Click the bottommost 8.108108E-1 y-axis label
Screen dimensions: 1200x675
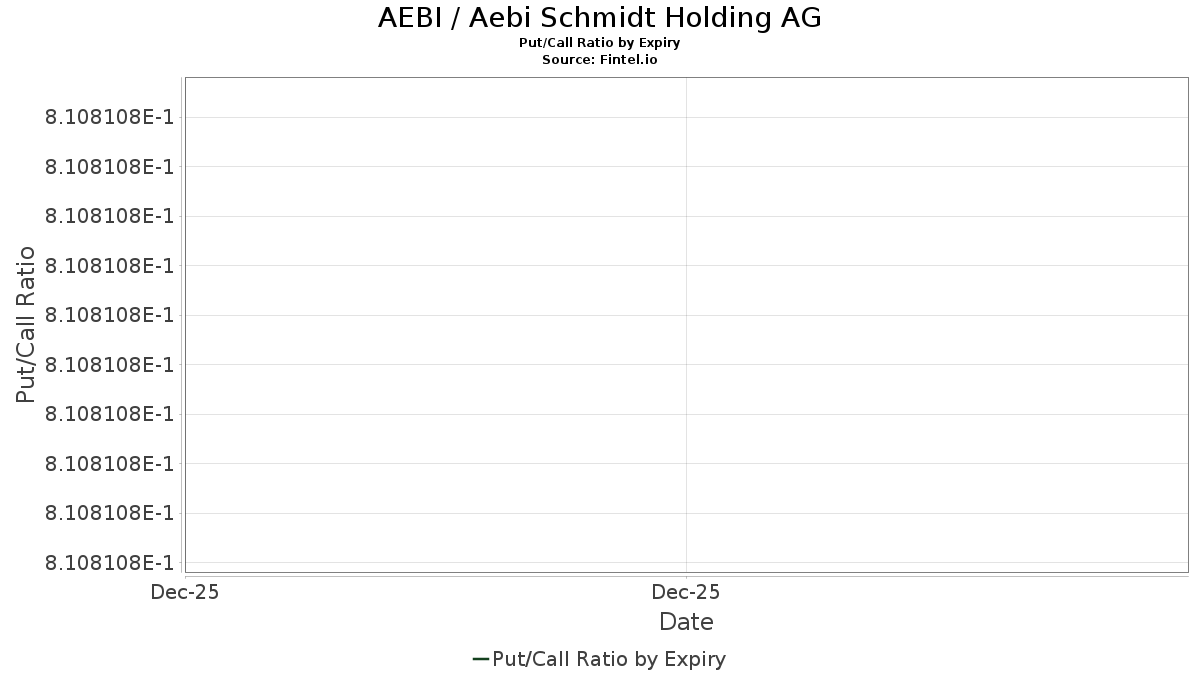pyautogui.click(x=110, y=562)
